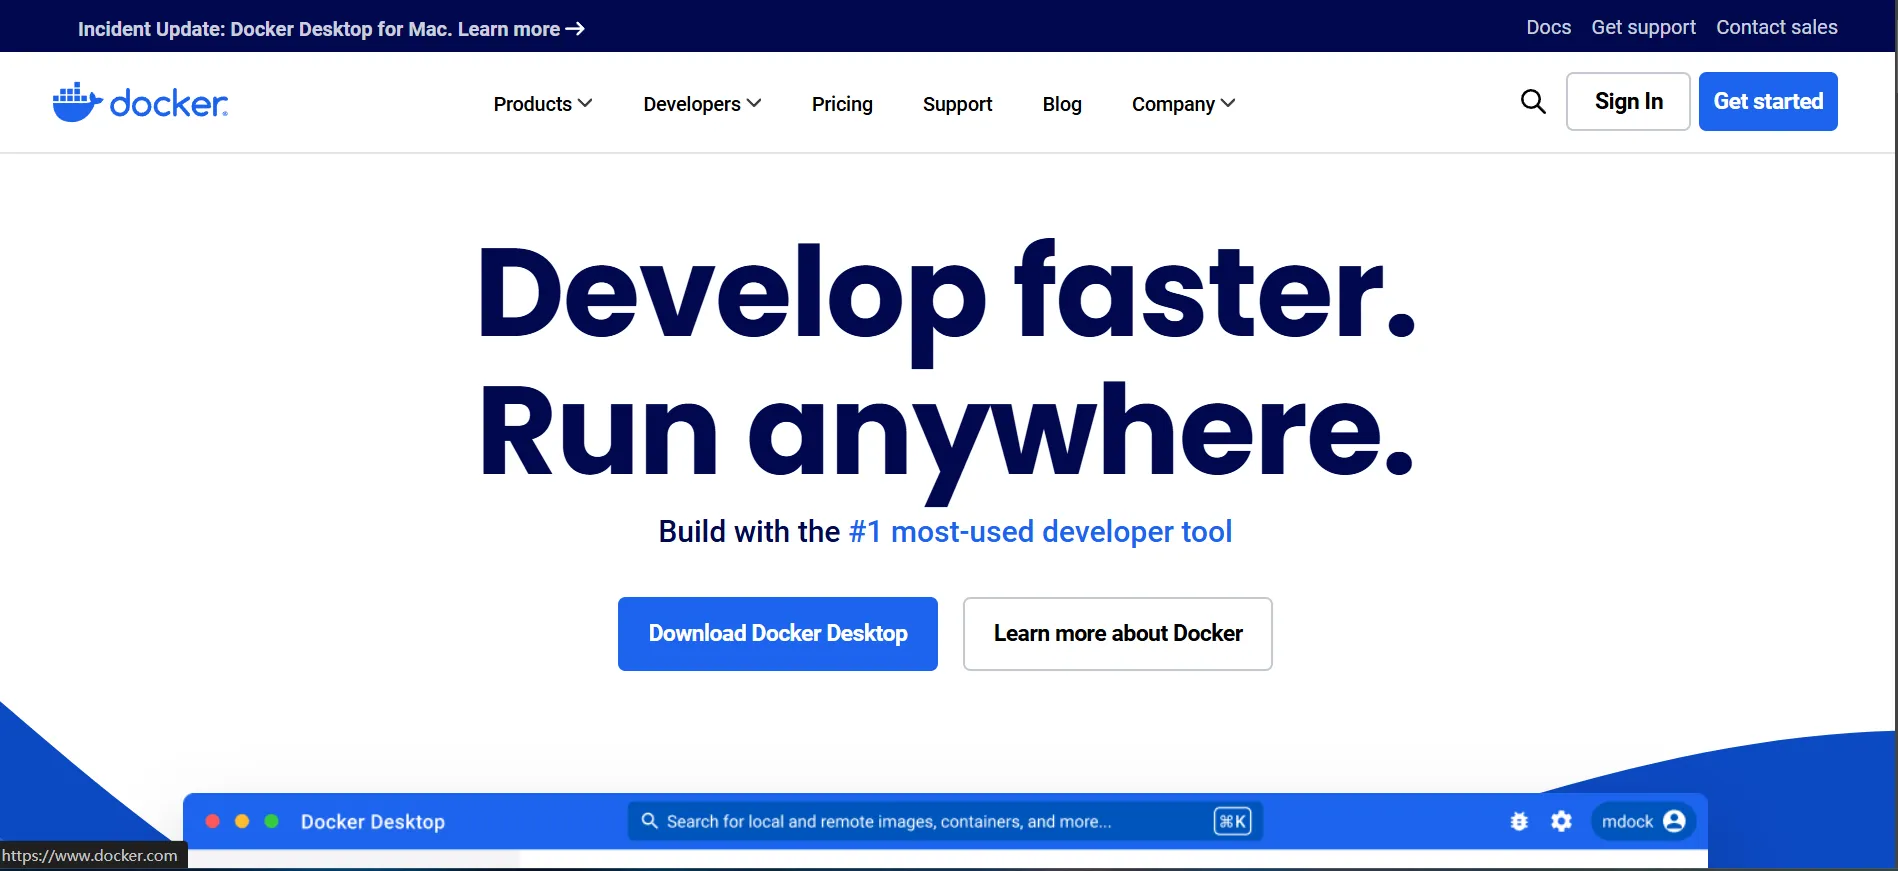
Task: Expand the Products dropdown menu
Action: click(x=543, y=104)
